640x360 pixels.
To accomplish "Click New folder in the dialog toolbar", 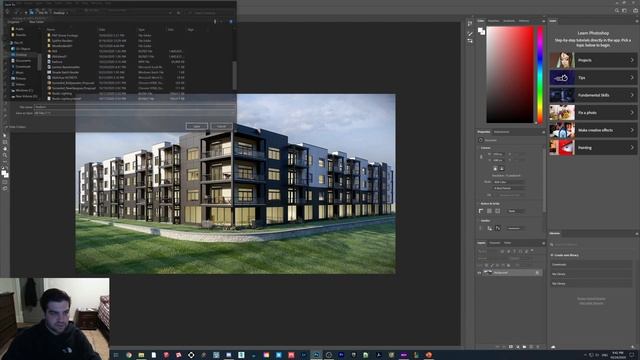I will [36, 22].
